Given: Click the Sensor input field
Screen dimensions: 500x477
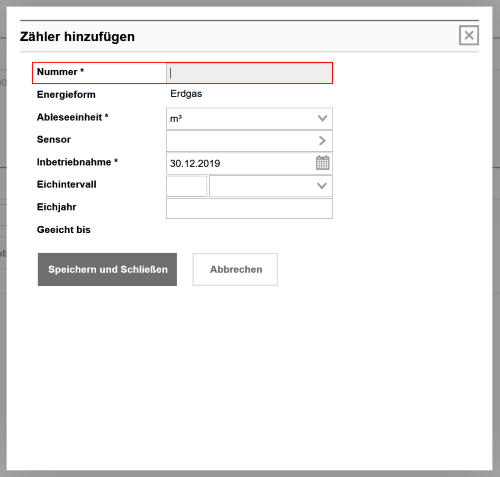Looking at the screenshot, I should (x=249, y=141).
